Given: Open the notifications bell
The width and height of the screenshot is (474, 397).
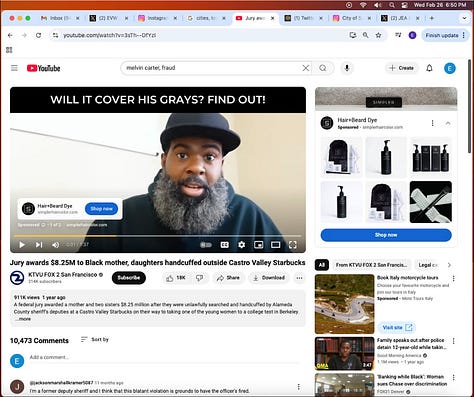Looking at the screenshot, I should tap(429, 68).
